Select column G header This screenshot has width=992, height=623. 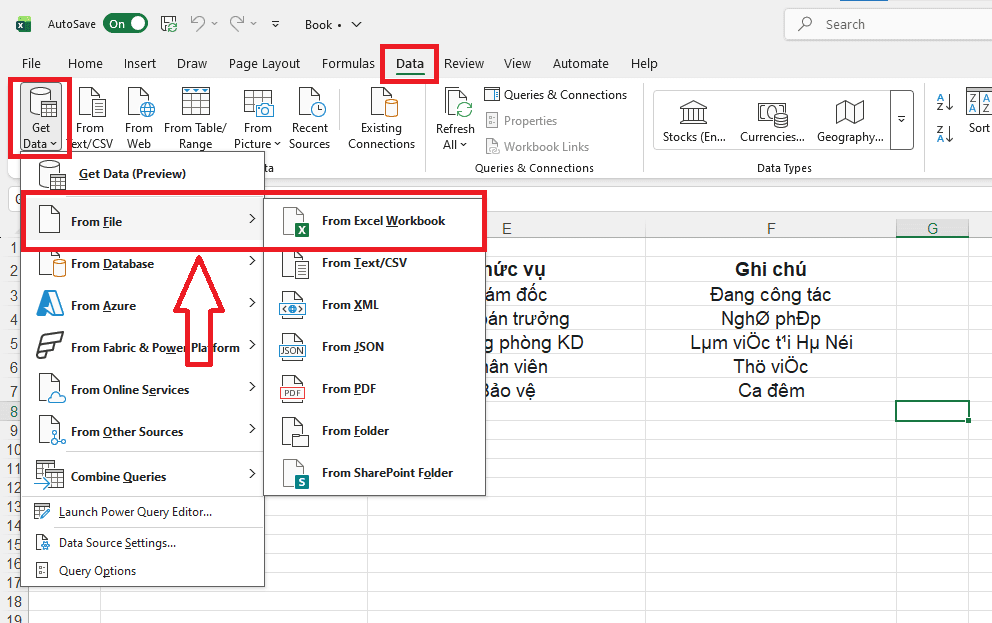(932, 228)
